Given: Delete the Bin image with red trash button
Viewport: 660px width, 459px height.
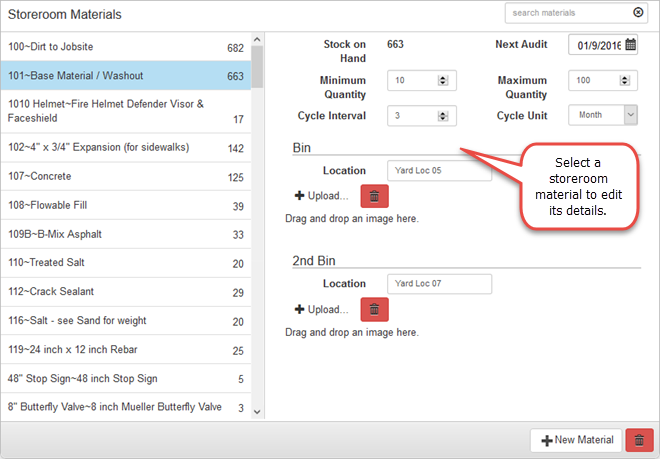Looking at the screenshot, I should [374, 196].
